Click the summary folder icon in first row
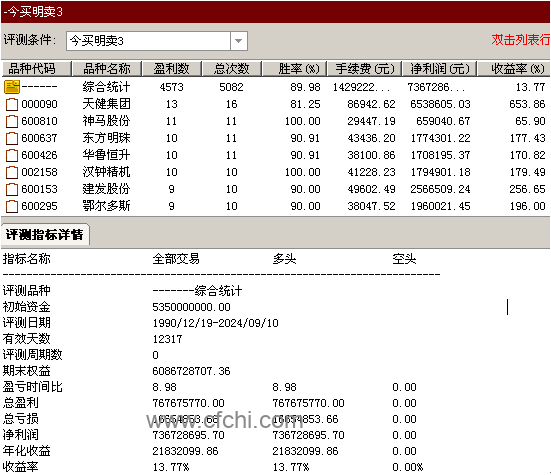The width and height of the screenshot is (551, 475). (12, 87)
